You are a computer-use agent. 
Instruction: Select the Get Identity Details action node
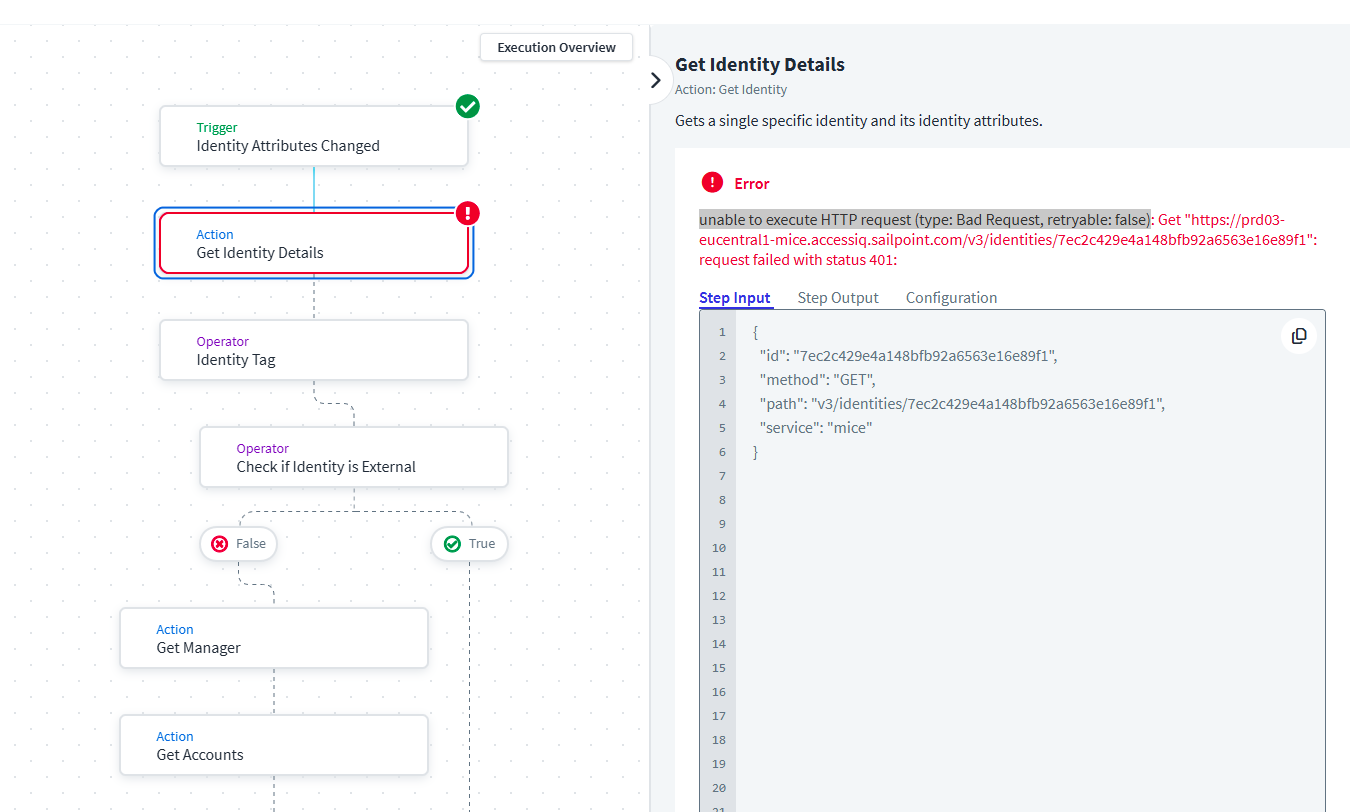(314, 243)
